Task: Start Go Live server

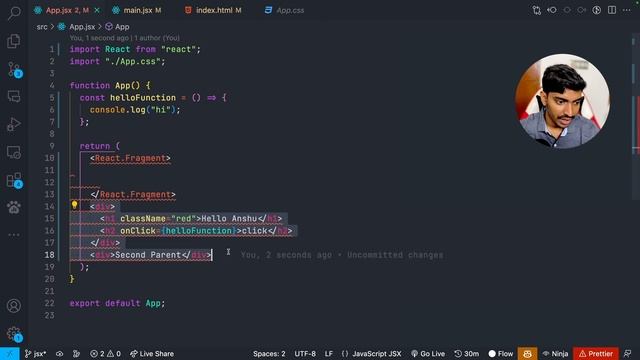Action: (x=428, y=353)
